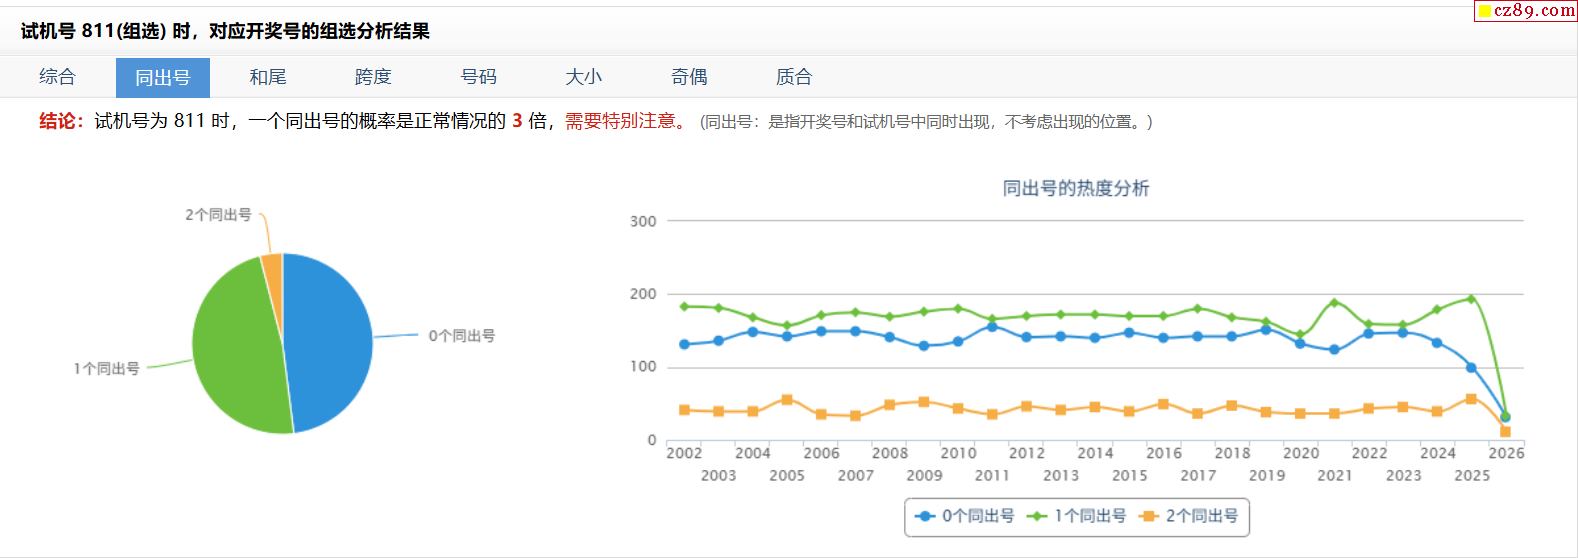Click the blue 0个同出号 pie slice
Screen dimensions: 1578x558
click(x=330, y=340)
